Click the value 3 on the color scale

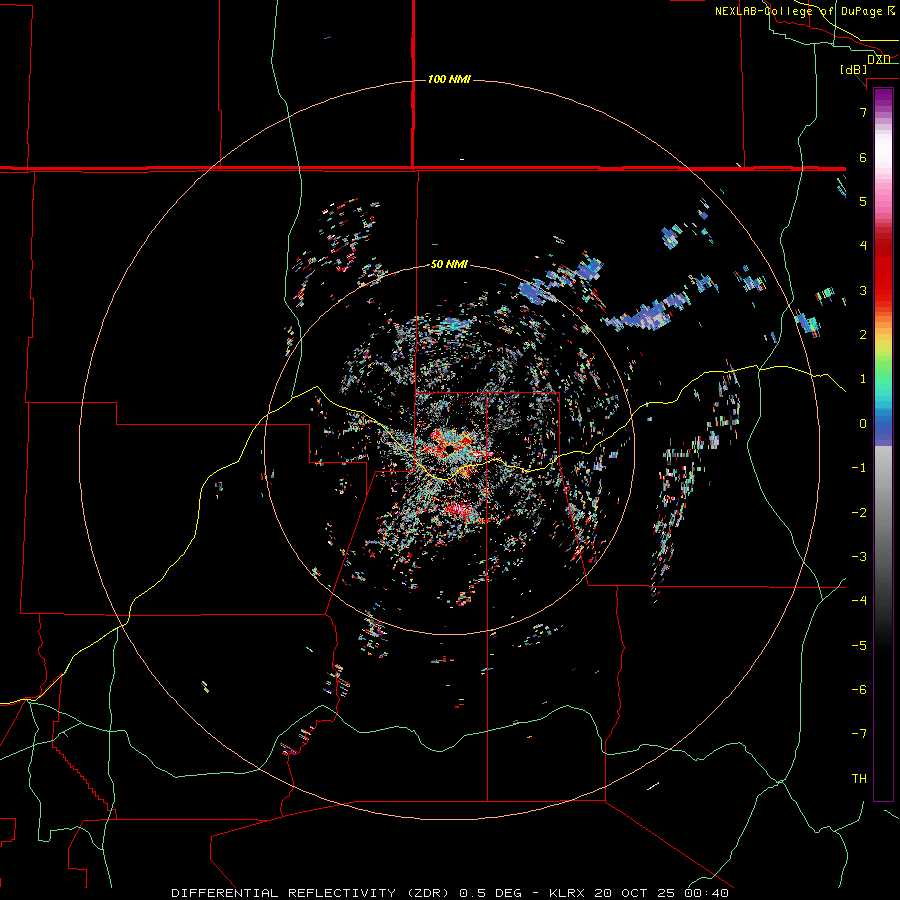(863, 290)
